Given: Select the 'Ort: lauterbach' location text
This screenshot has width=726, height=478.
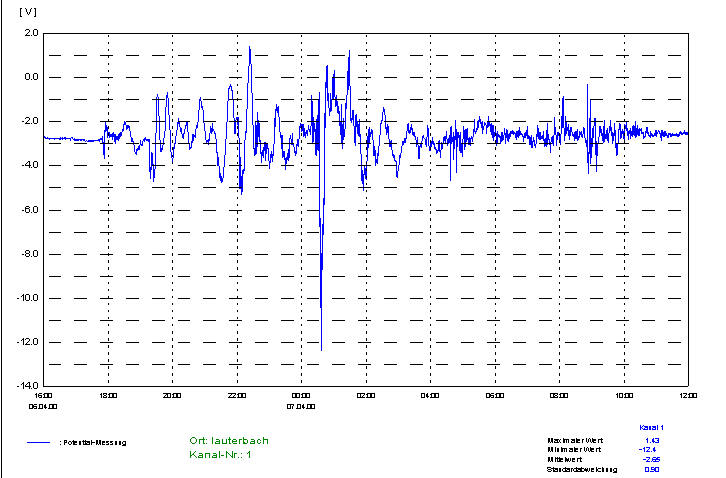Looking at the screenshot, I should point(229,441).
